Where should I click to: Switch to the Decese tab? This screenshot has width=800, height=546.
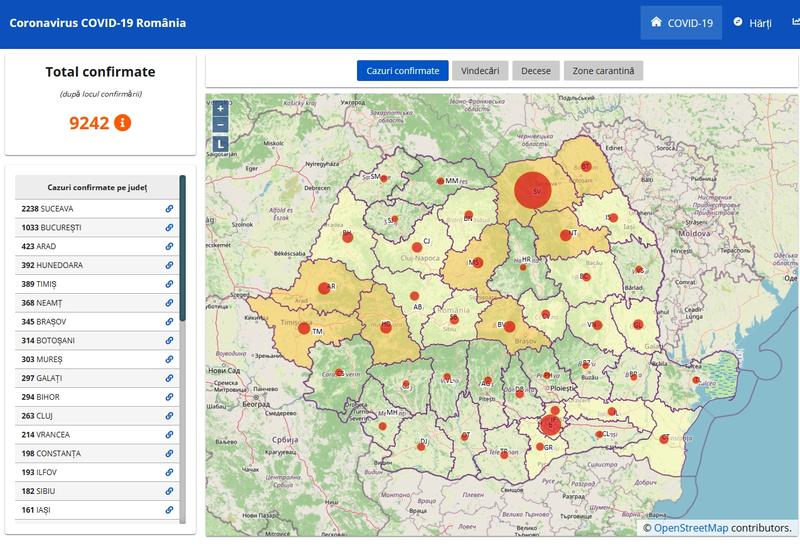tap(537, 71)
